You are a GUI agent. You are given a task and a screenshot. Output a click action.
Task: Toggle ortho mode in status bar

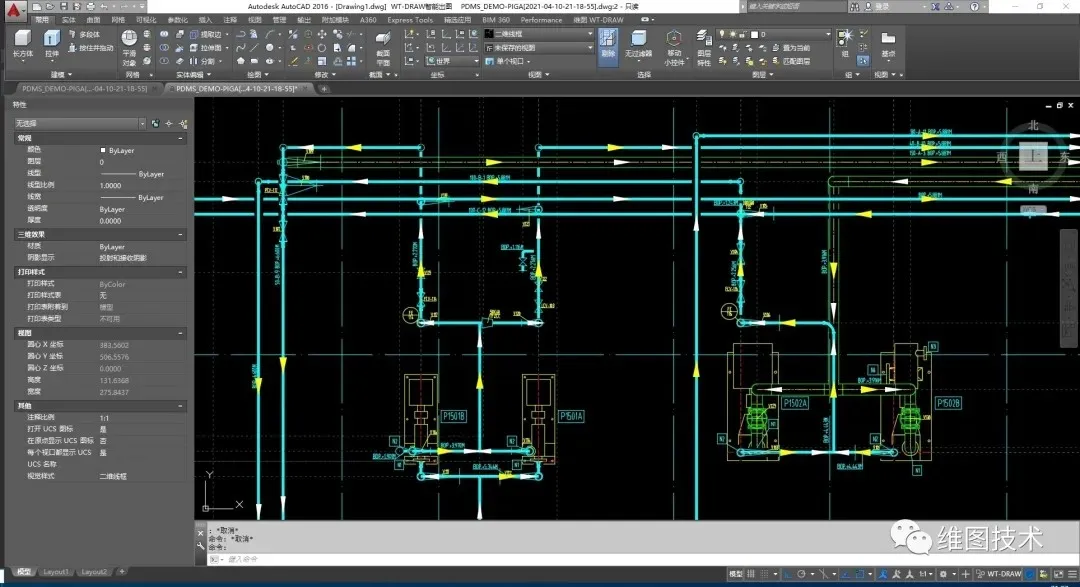click(787, 574)
